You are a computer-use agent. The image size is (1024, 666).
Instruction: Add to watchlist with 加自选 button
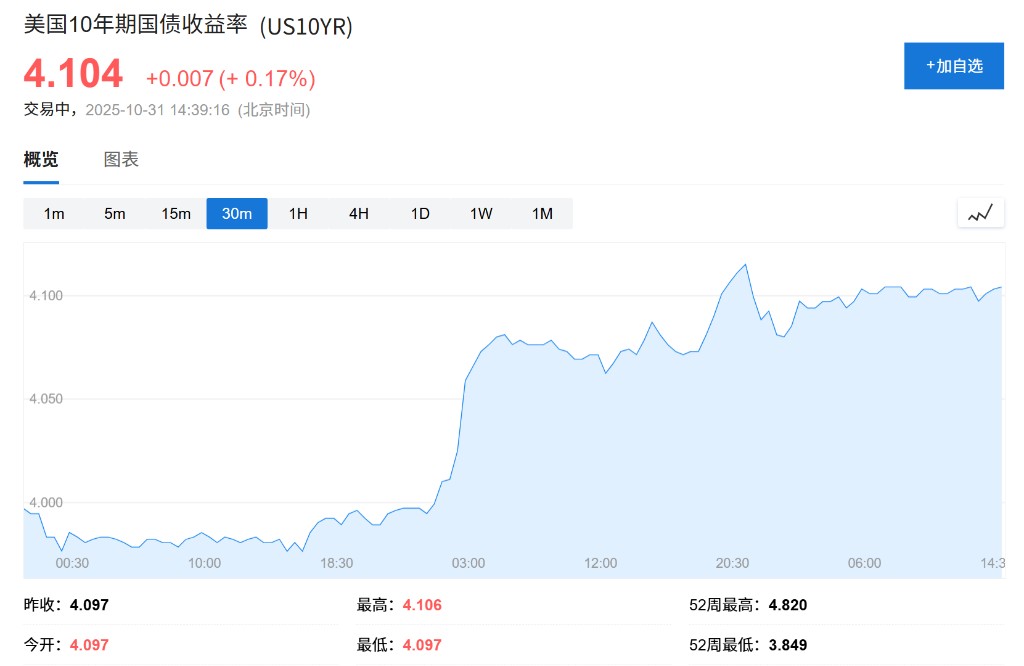tap(953, 66)
